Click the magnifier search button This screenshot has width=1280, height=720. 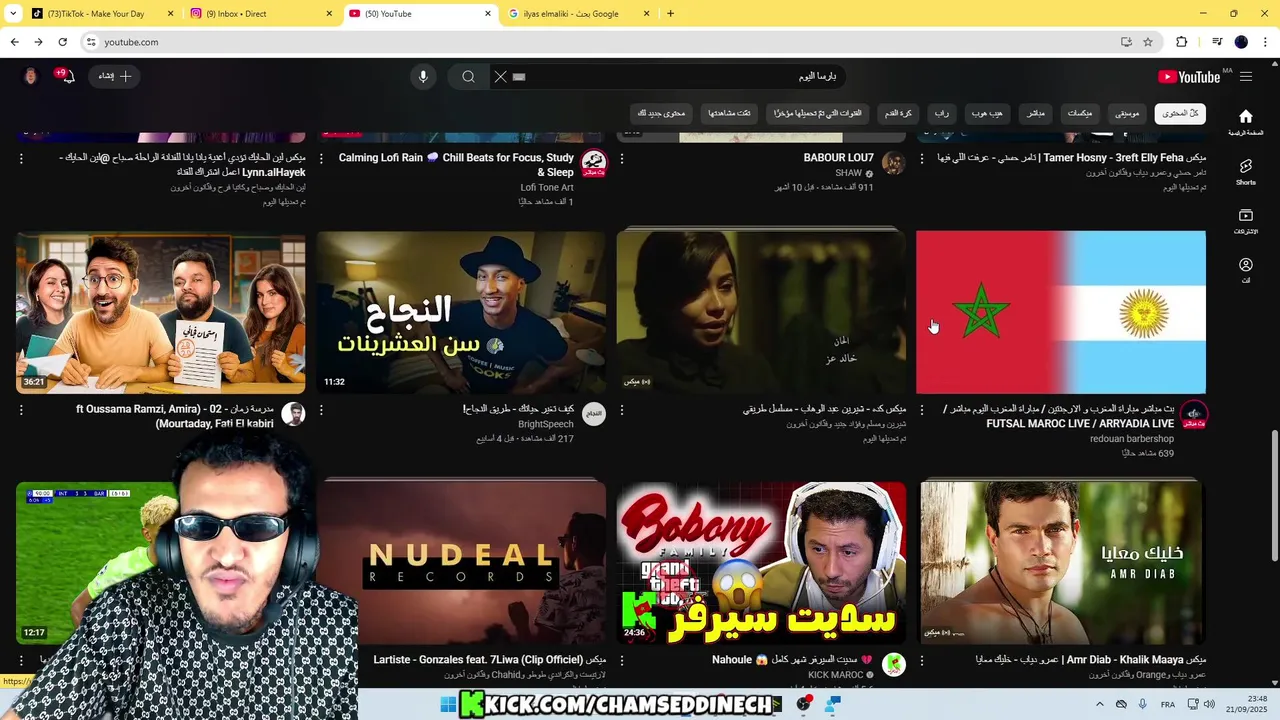point(468,77)
